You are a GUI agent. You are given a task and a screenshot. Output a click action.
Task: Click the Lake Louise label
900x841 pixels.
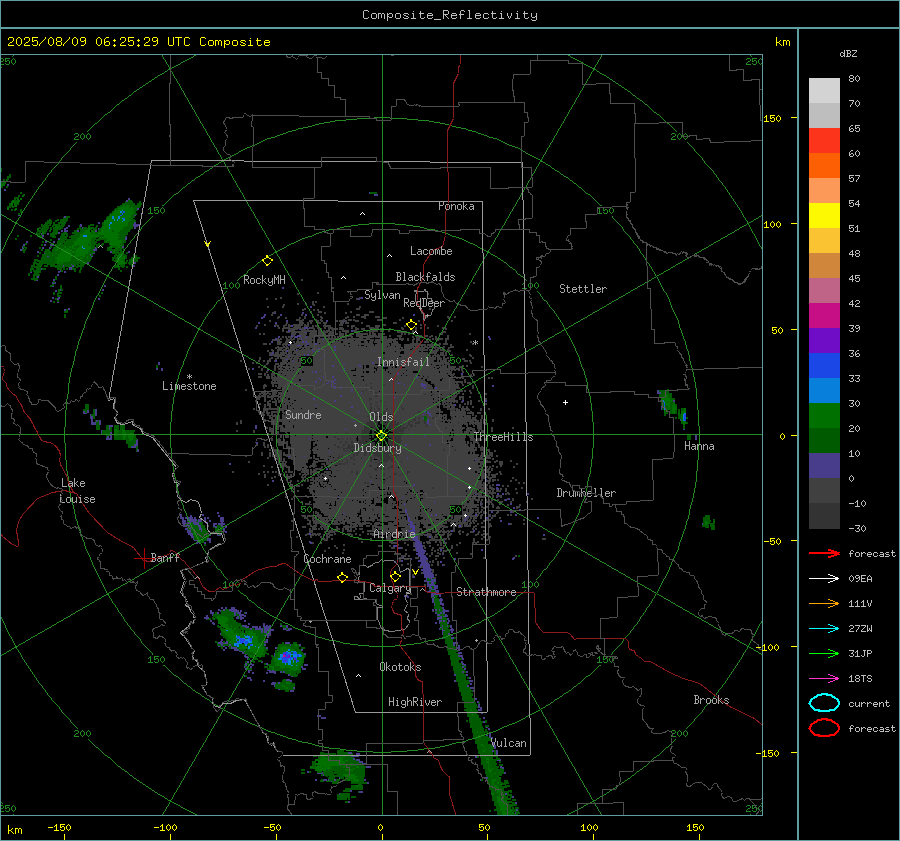(x=77, y=491)
